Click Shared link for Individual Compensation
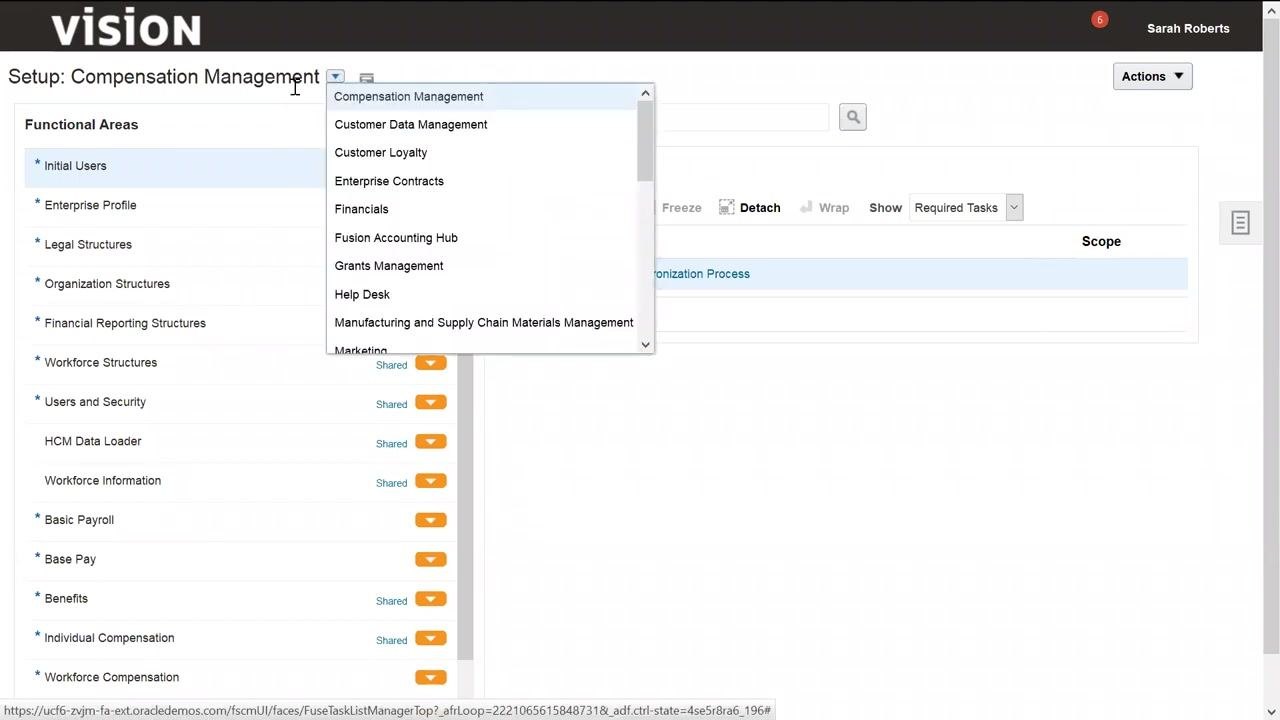 click(x=391, y=640)
